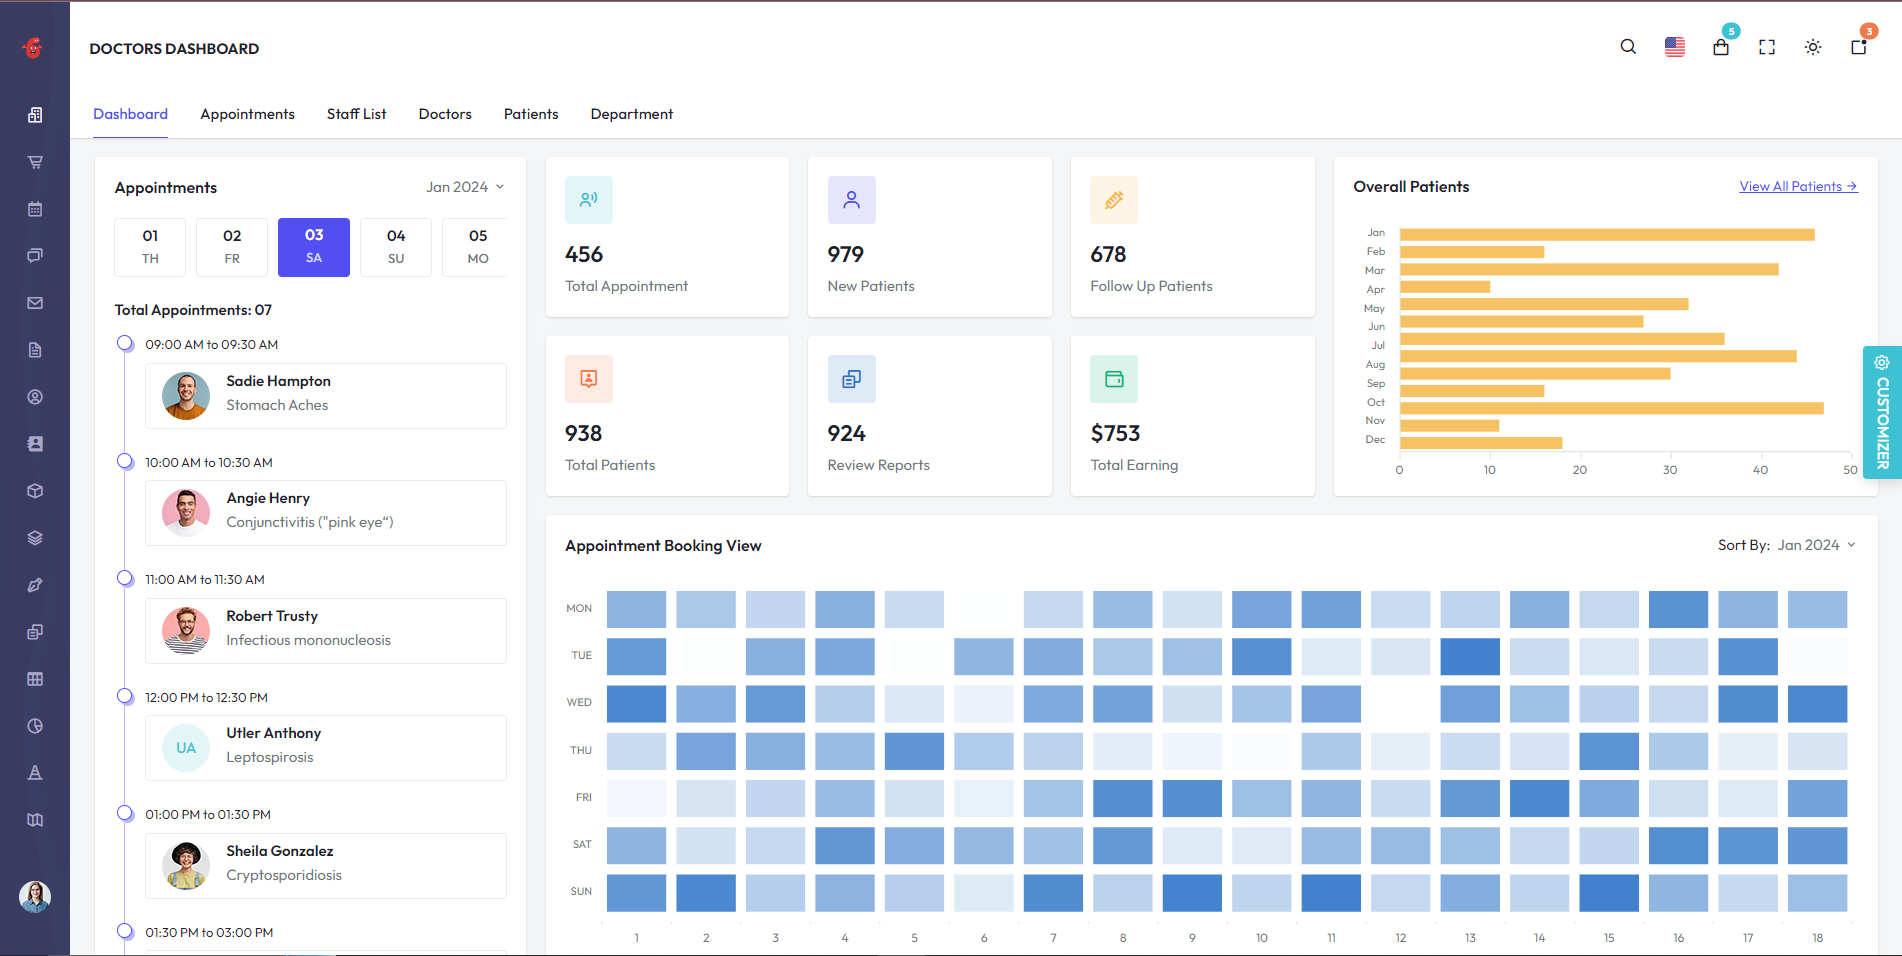Switch to the Dashboard tab

point(131,114)
